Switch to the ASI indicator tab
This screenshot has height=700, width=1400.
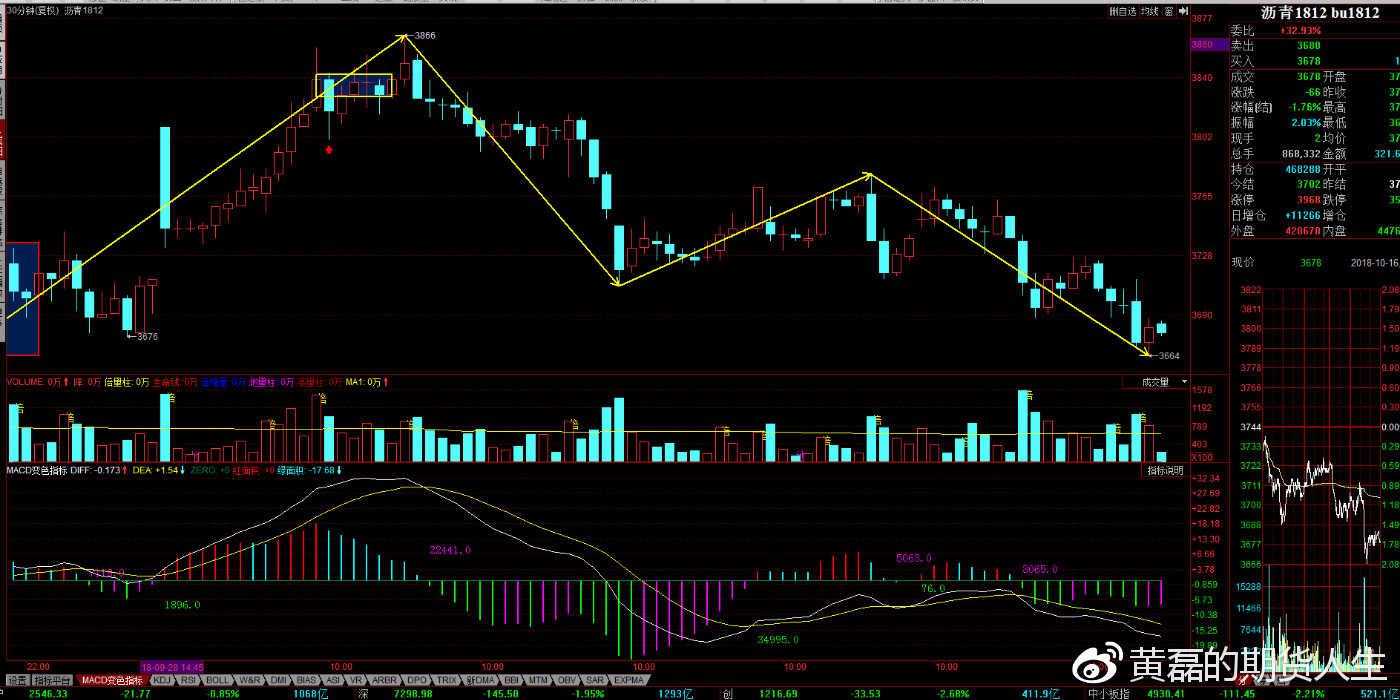(x=334, y=680)
